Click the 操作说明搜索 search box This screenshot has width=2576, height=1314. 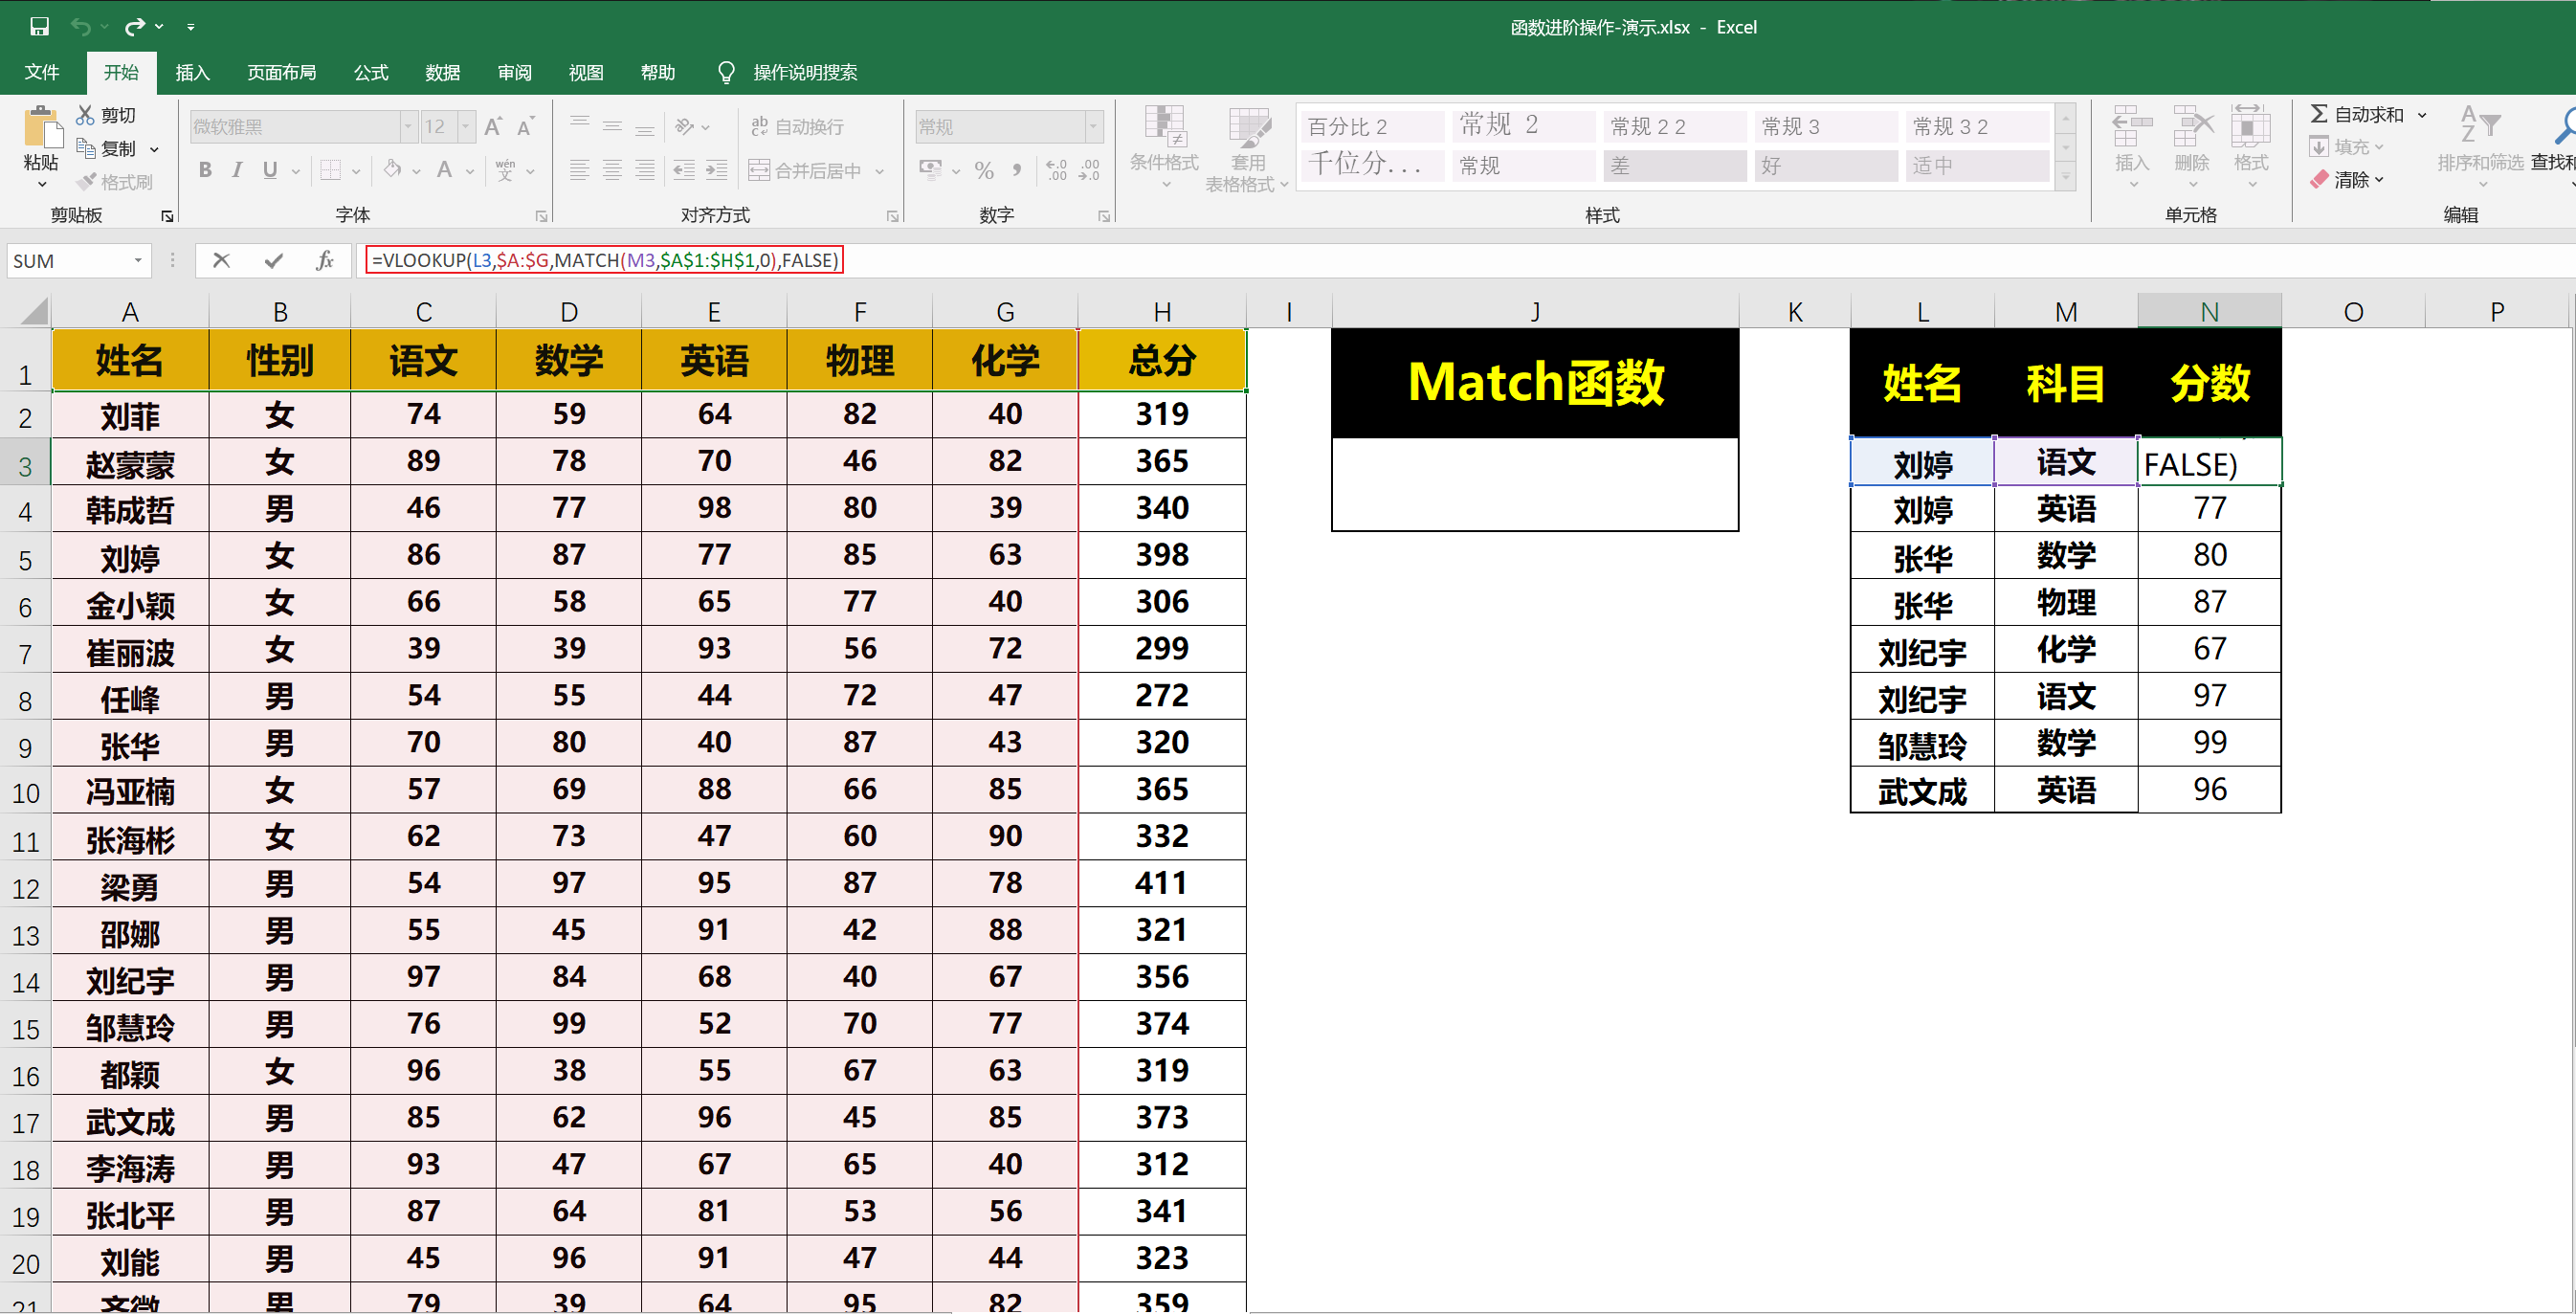pyautogui.click(x=805, y=72)
